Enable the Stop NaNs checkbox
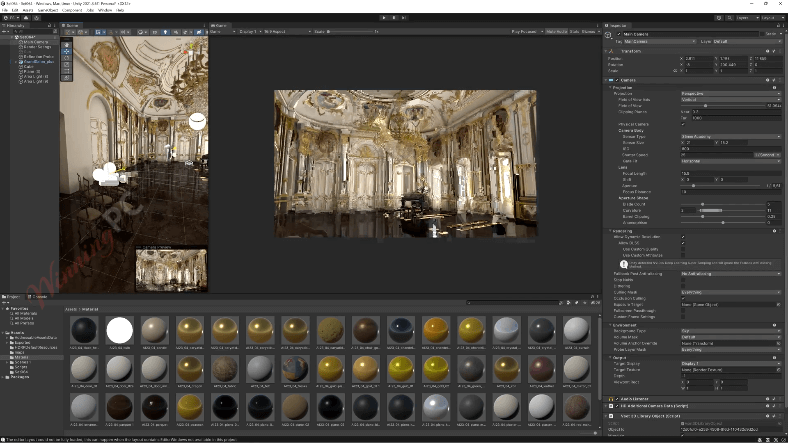 click(x=683, y=280)
